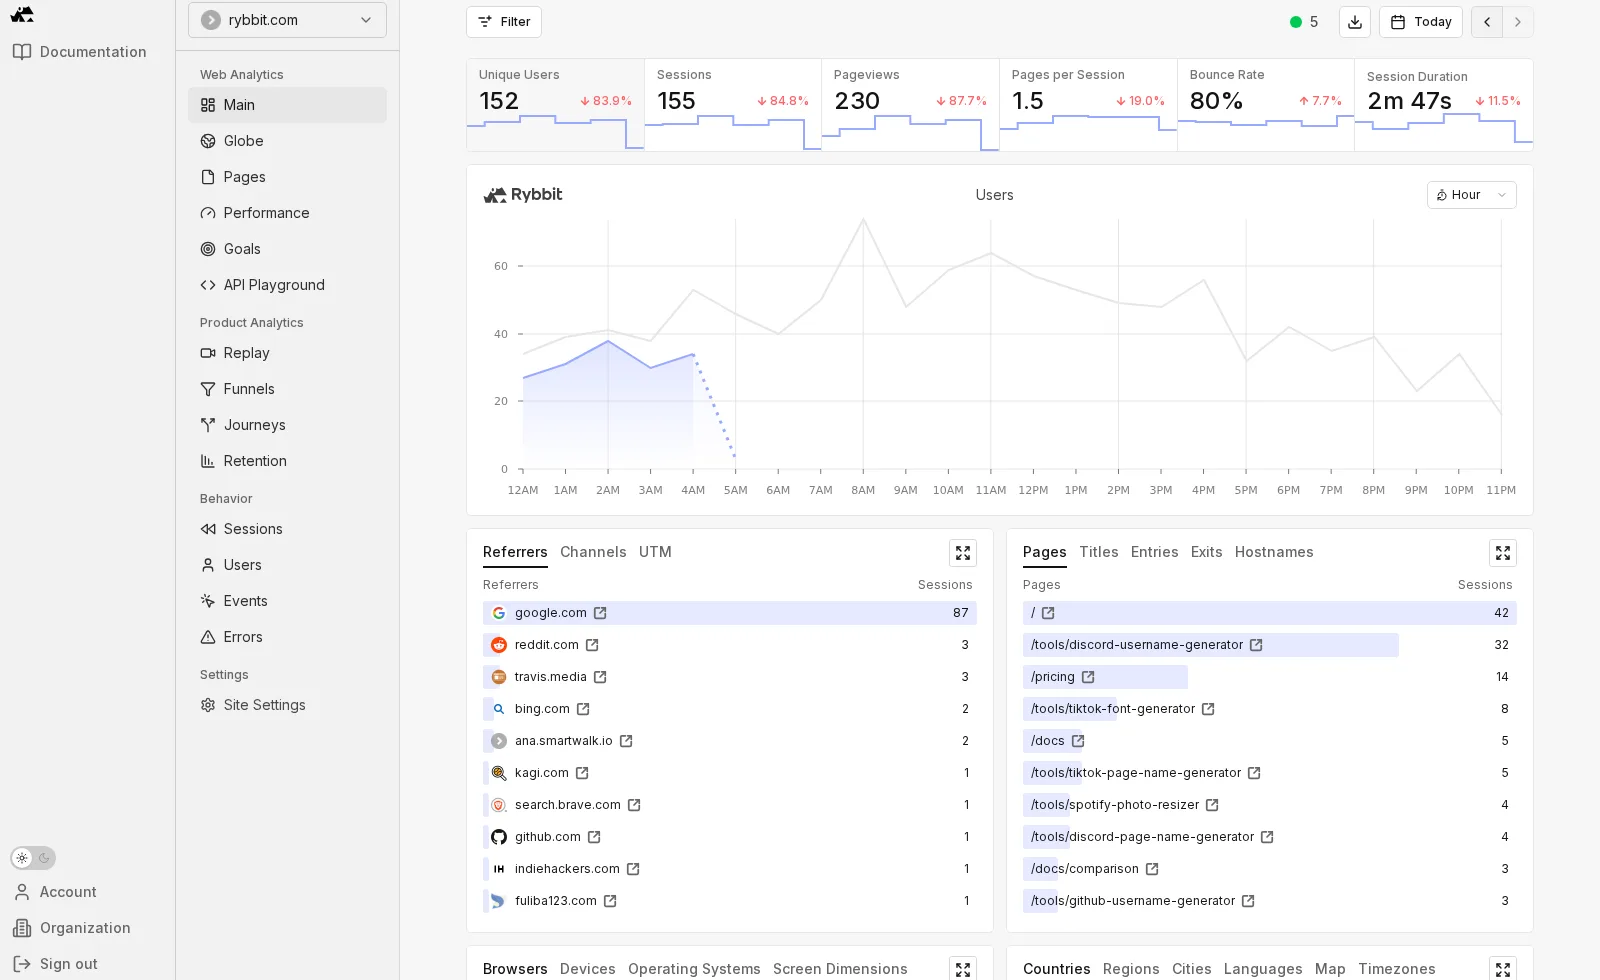
Task: Select the Session Duration card
Action: (x=1444, y=105)
